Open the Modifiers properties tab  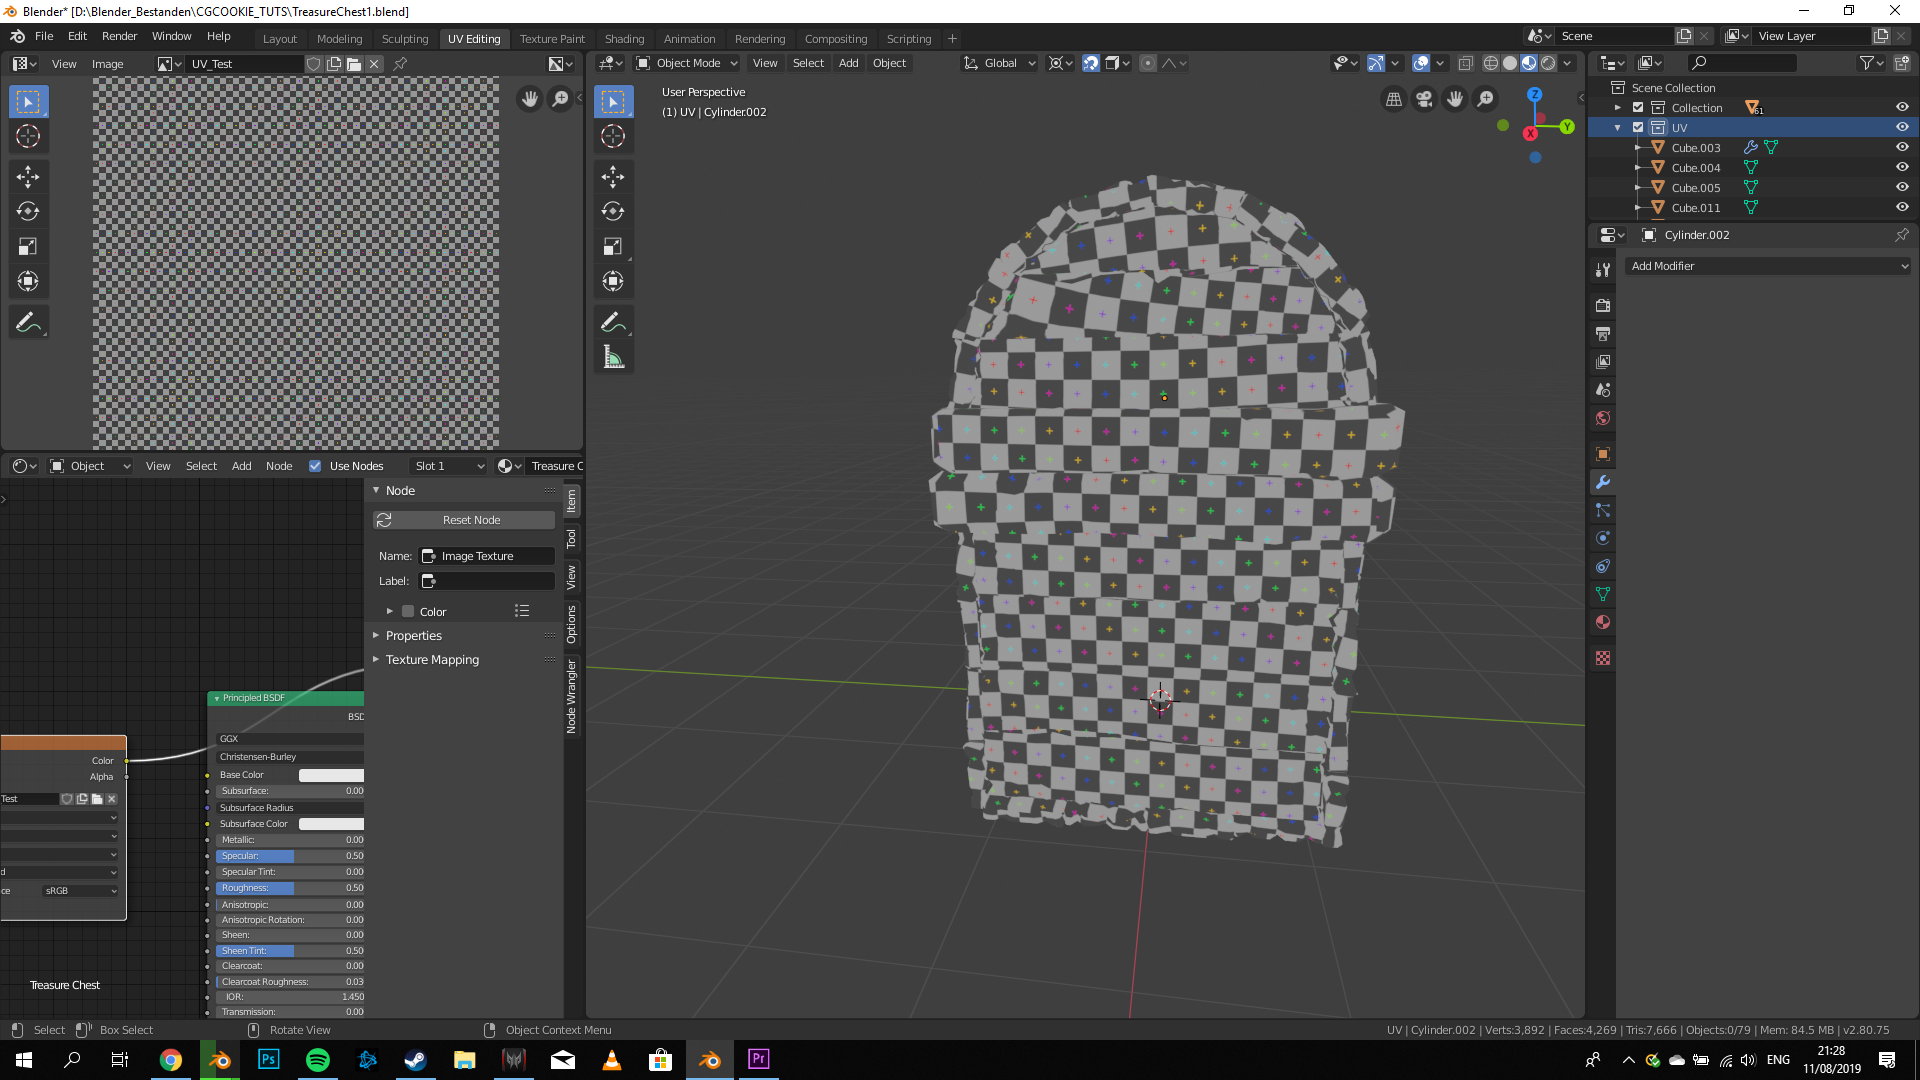[x=1603, y=482]
